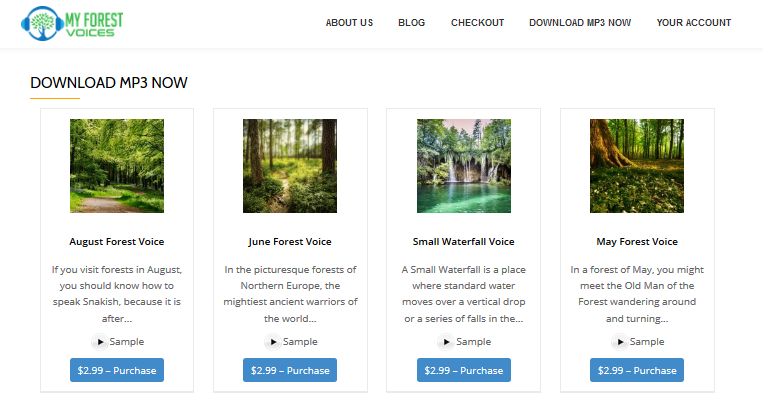Click the August Forest Voice title link
The image size is (763, 404).
[117, 242]
